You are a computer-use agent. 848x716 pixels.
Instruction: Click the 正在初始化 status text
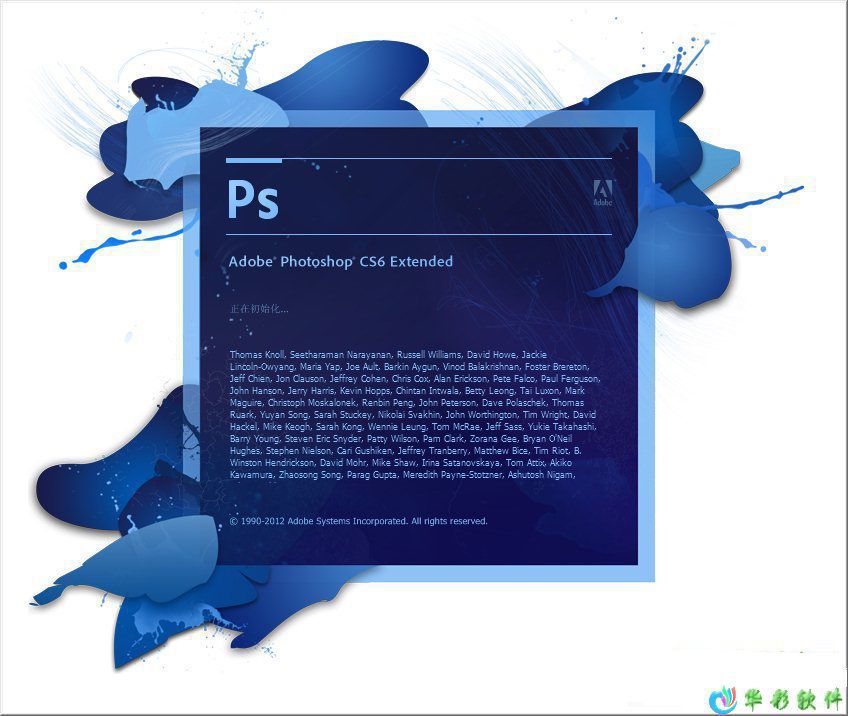[259, 309]
